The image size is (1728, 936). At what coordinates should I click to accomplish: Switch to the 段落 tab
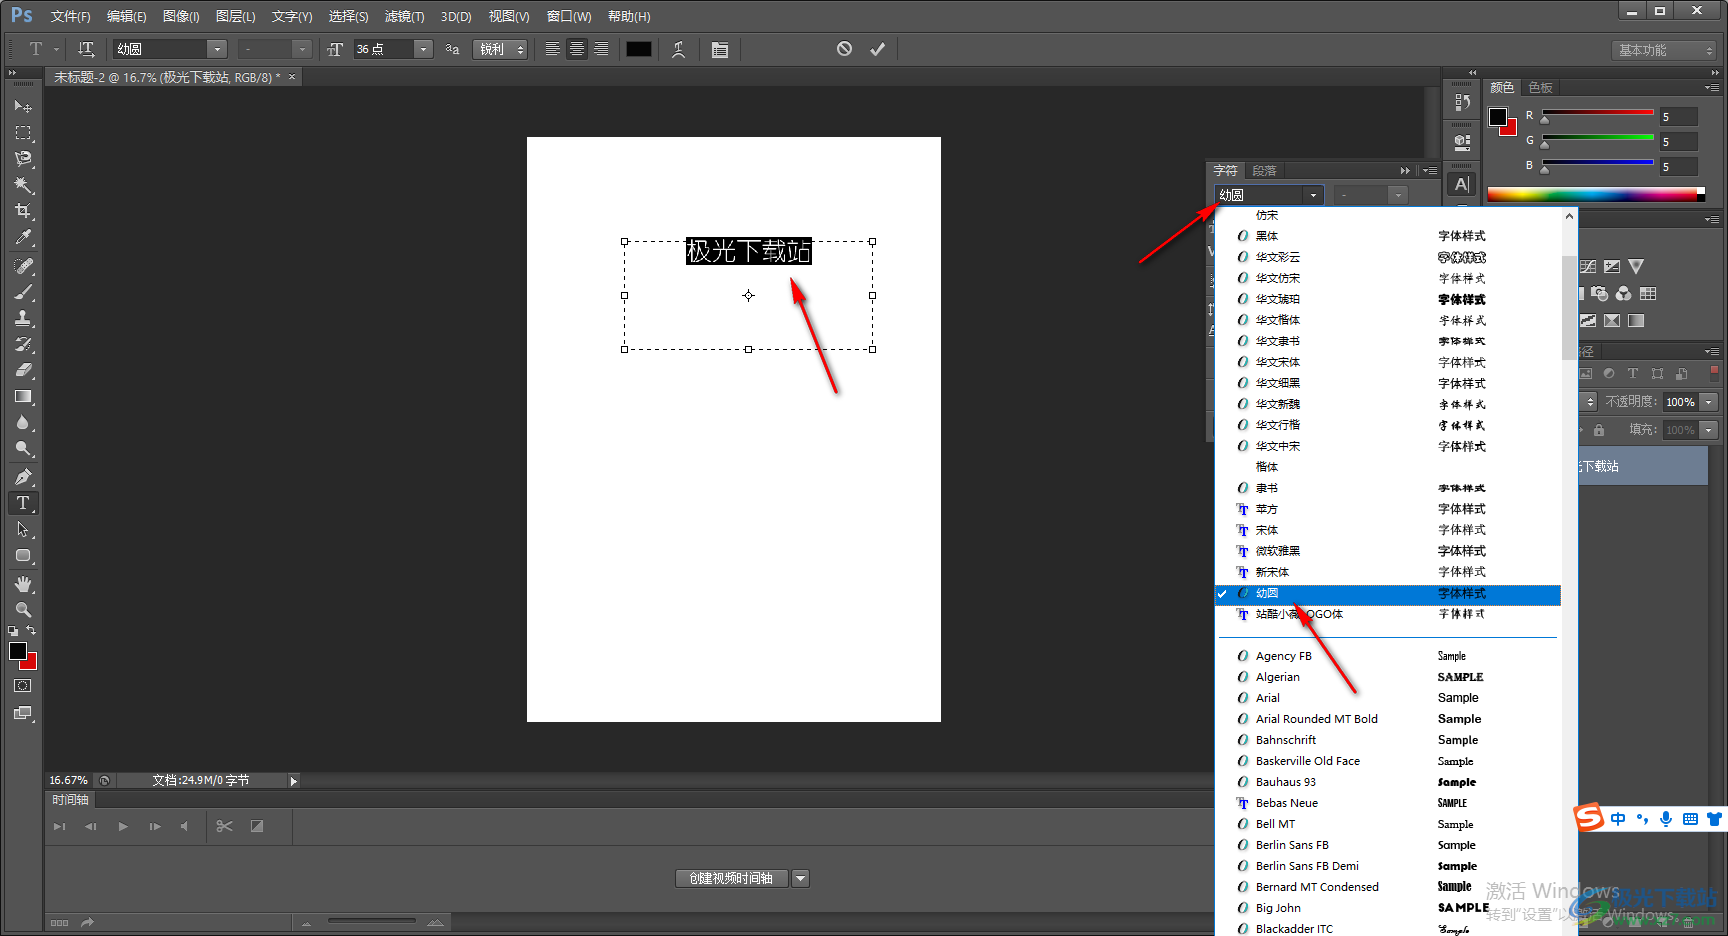click(x=1264, y=171)
